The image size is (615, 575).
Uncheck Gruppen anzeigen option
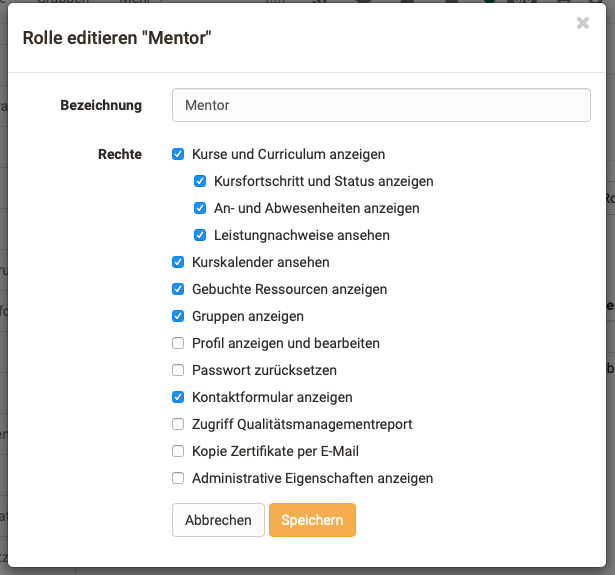pyautogui.click(x=178, y=316)
